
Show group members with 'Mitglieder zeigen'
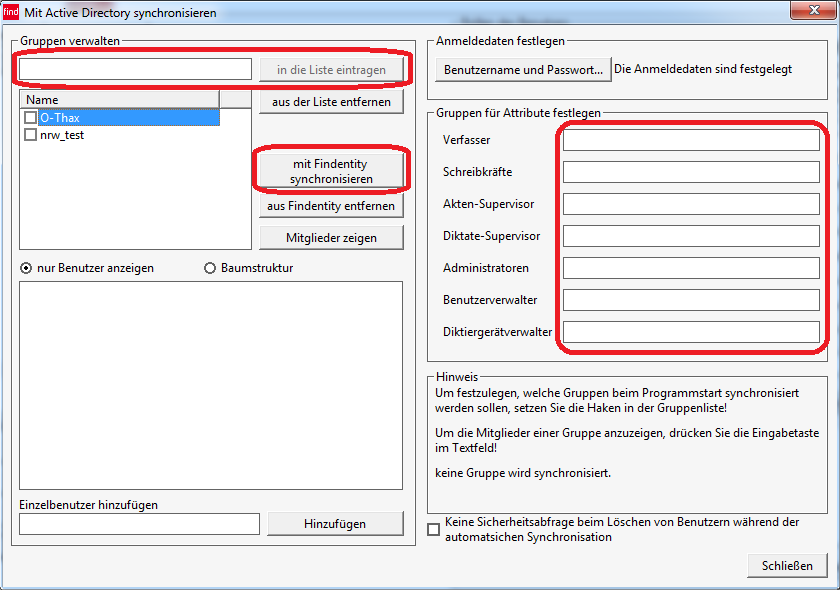[331, 238]
